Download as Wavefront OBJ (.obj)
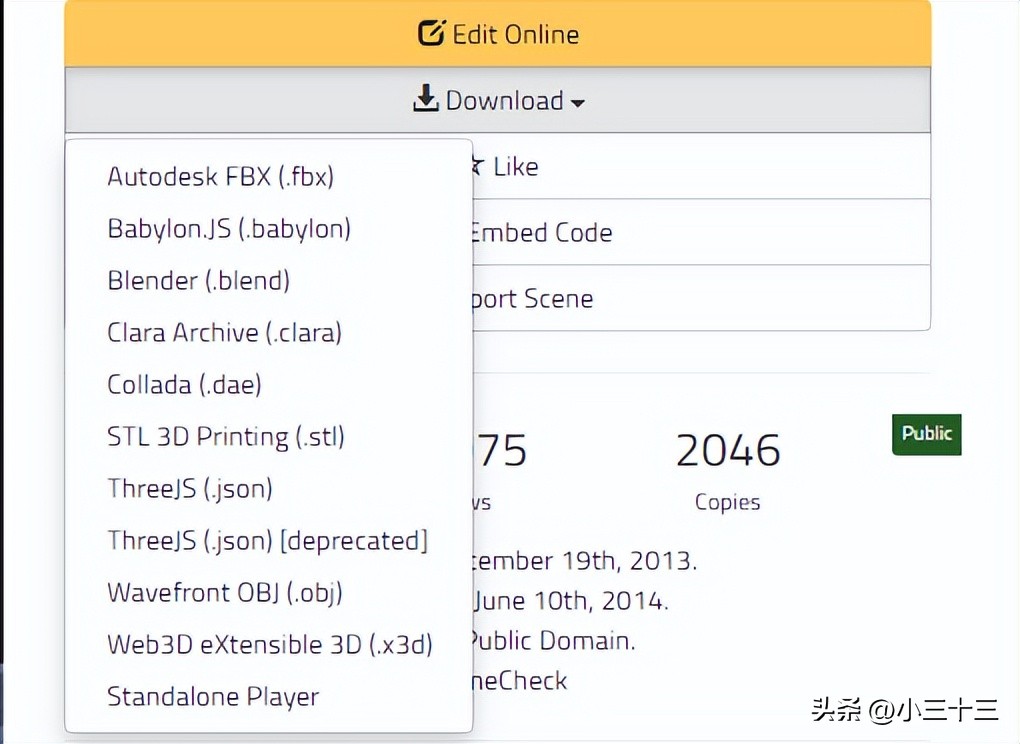 tap(224, 592)
